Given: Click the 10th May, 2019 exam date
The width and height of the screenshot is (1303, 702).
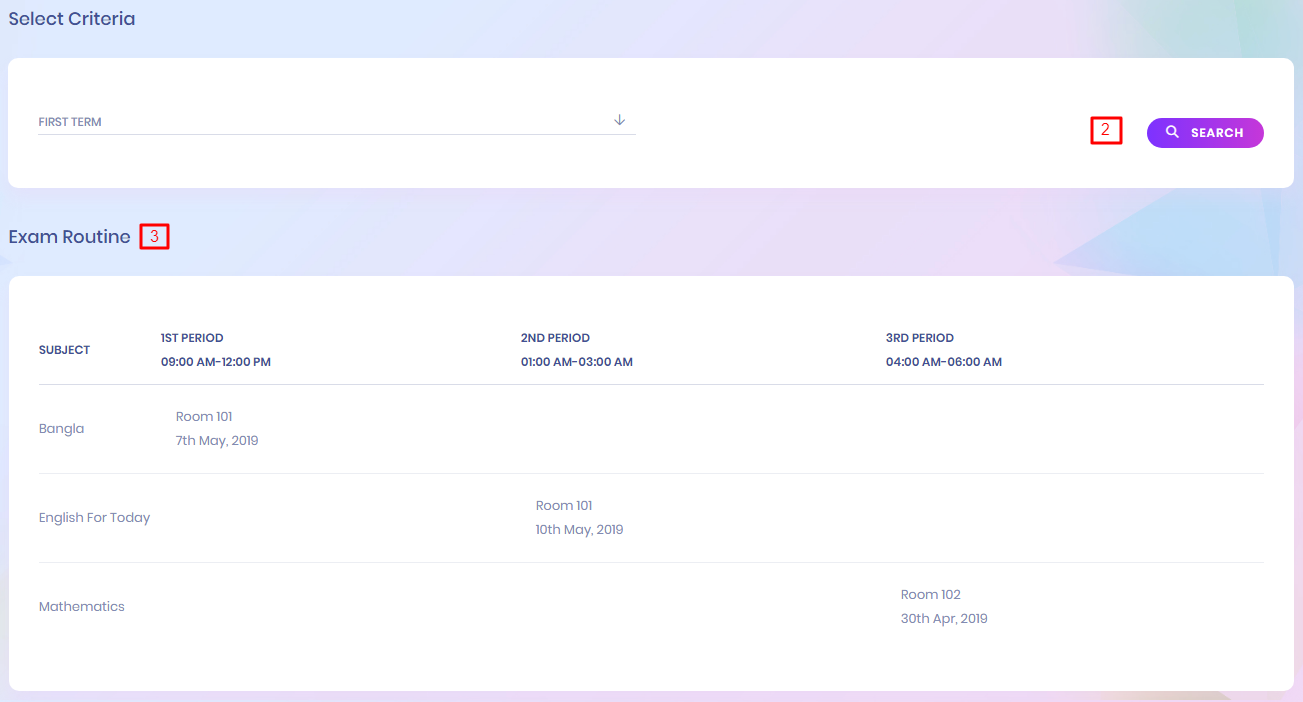Looking at the screenshot, I should click(579, 530).
